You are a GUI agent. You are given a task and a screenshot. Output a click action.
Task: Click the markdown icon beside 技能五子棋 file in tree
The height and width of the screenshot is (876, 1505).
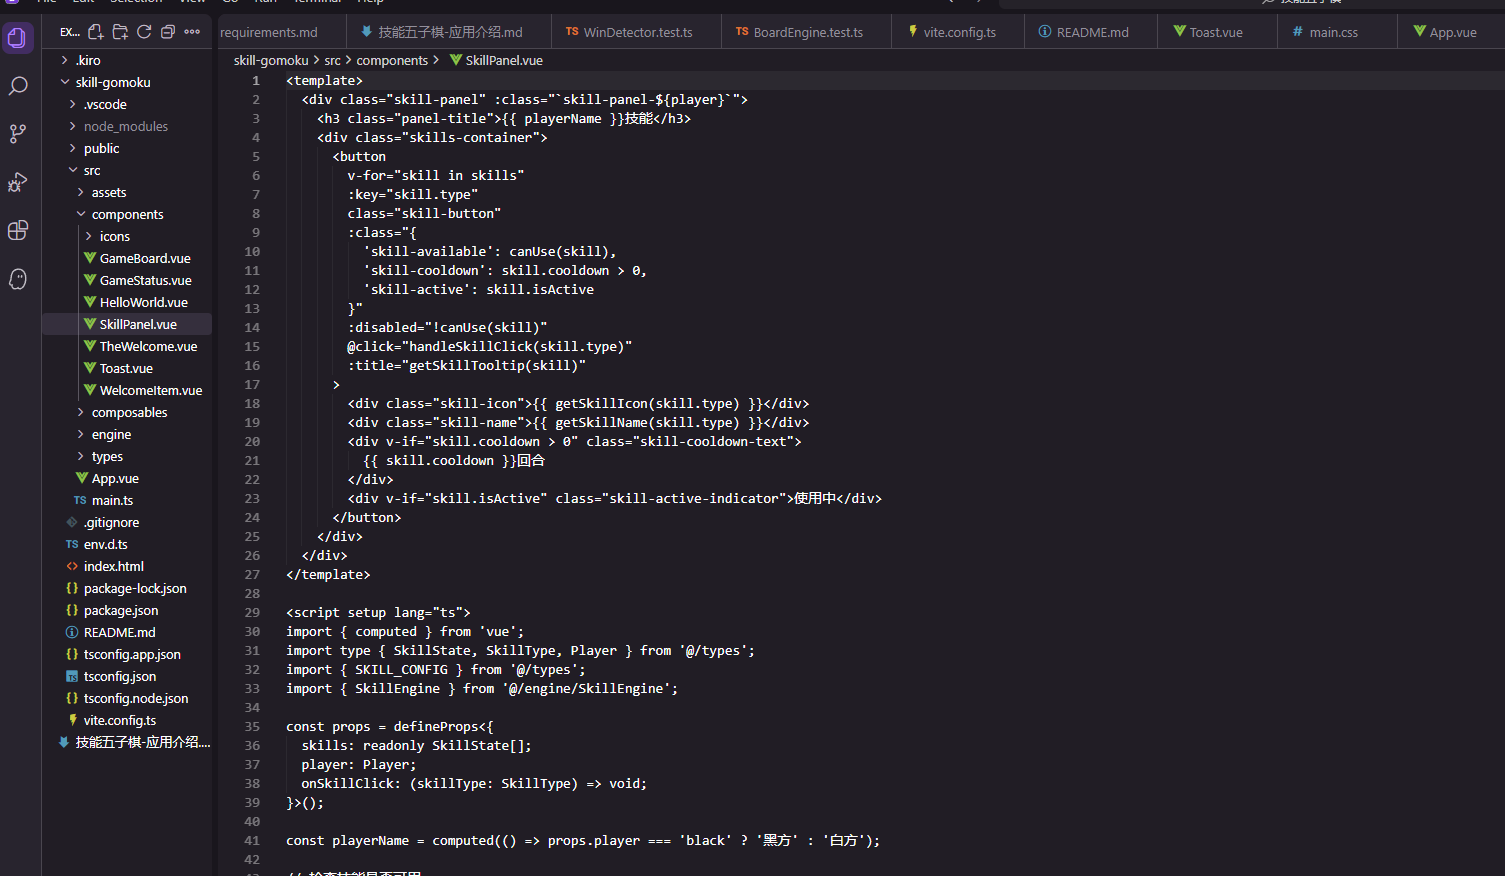tap(64, 742)
